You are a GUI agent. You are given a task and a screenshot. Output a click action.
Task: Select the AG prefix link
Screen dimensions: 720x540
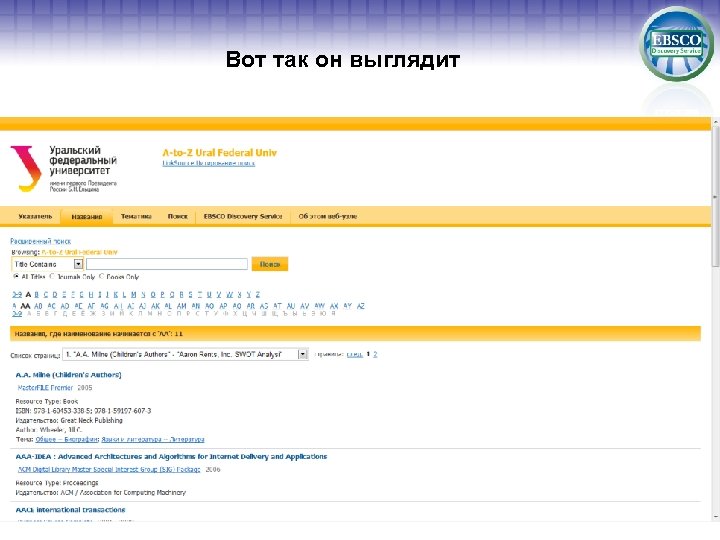(105, 306)
